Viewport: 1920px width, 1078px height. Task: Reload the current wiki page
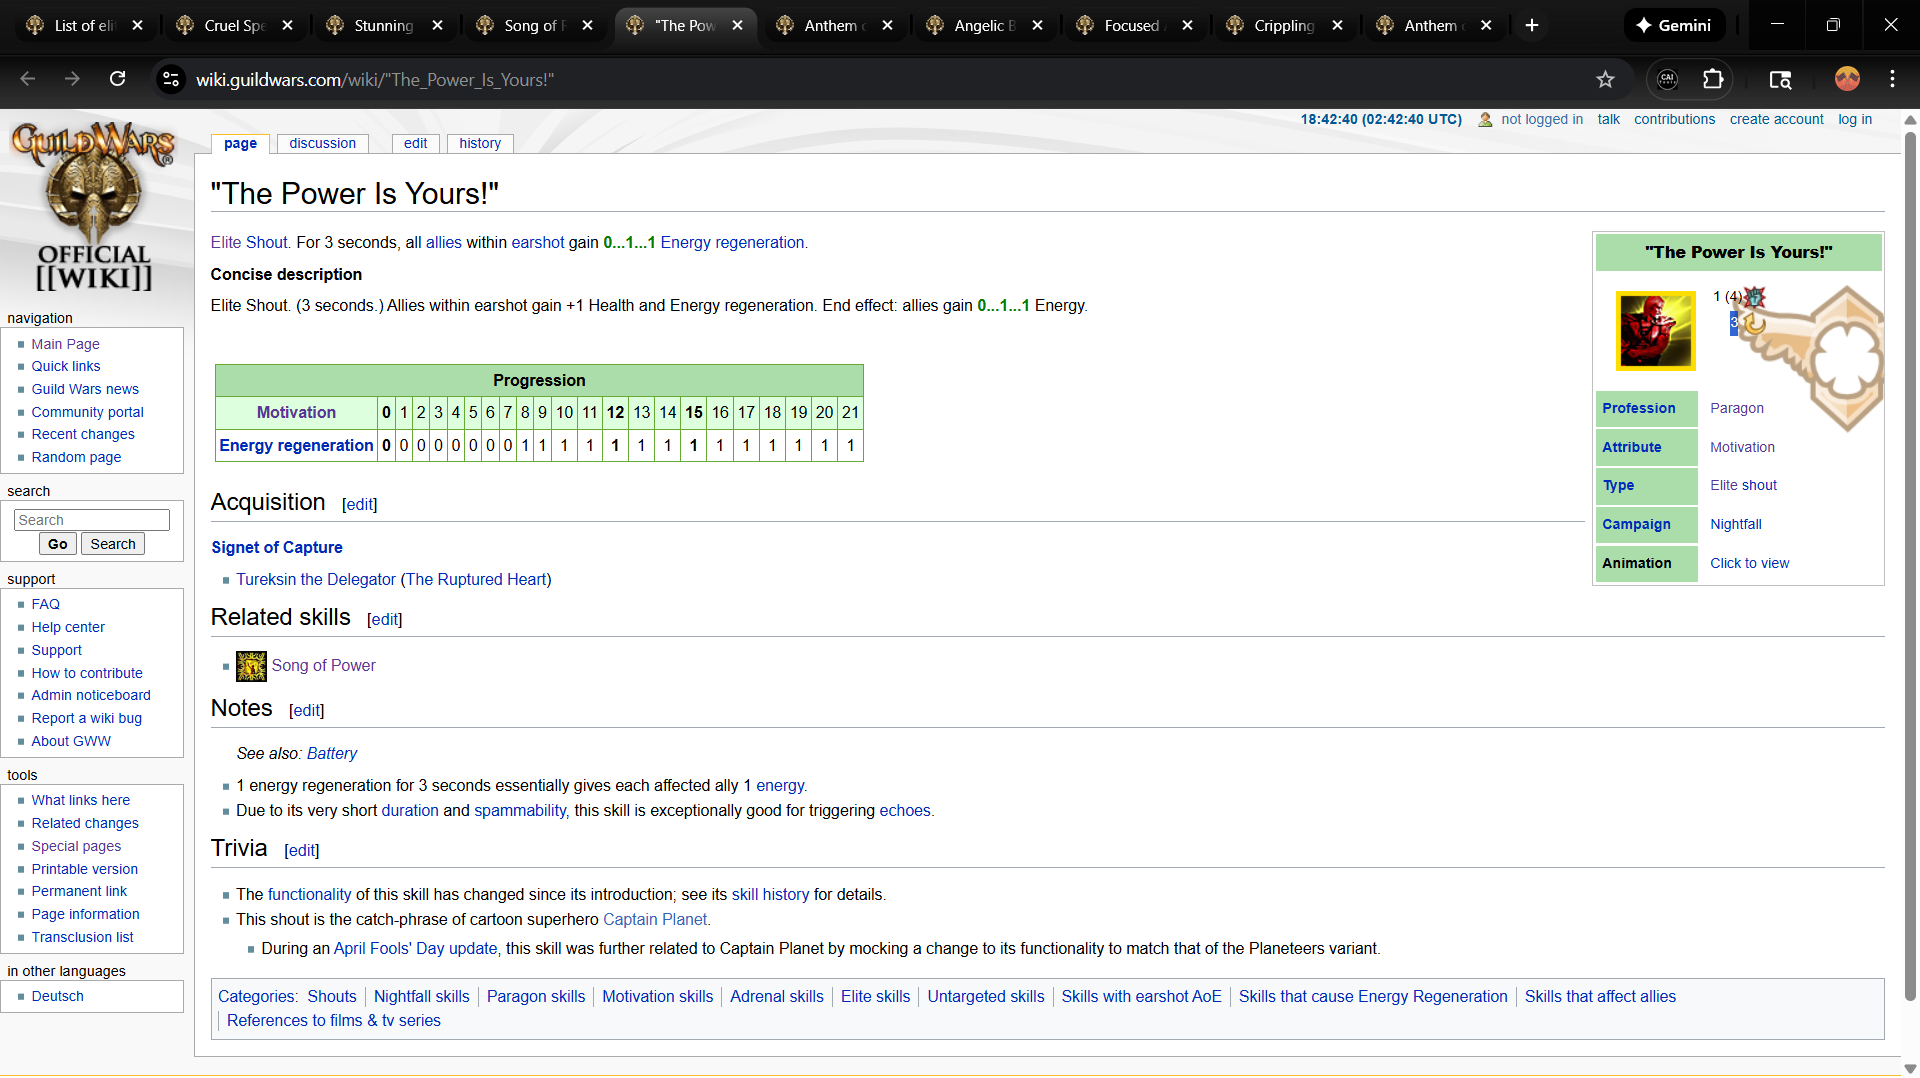coord(118,79)
